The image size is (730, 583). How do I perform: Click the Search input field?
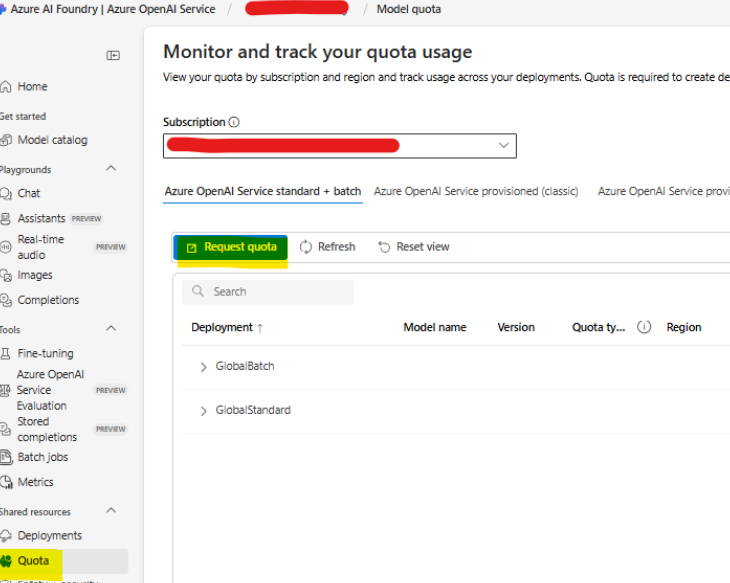[x=268, y=292]
